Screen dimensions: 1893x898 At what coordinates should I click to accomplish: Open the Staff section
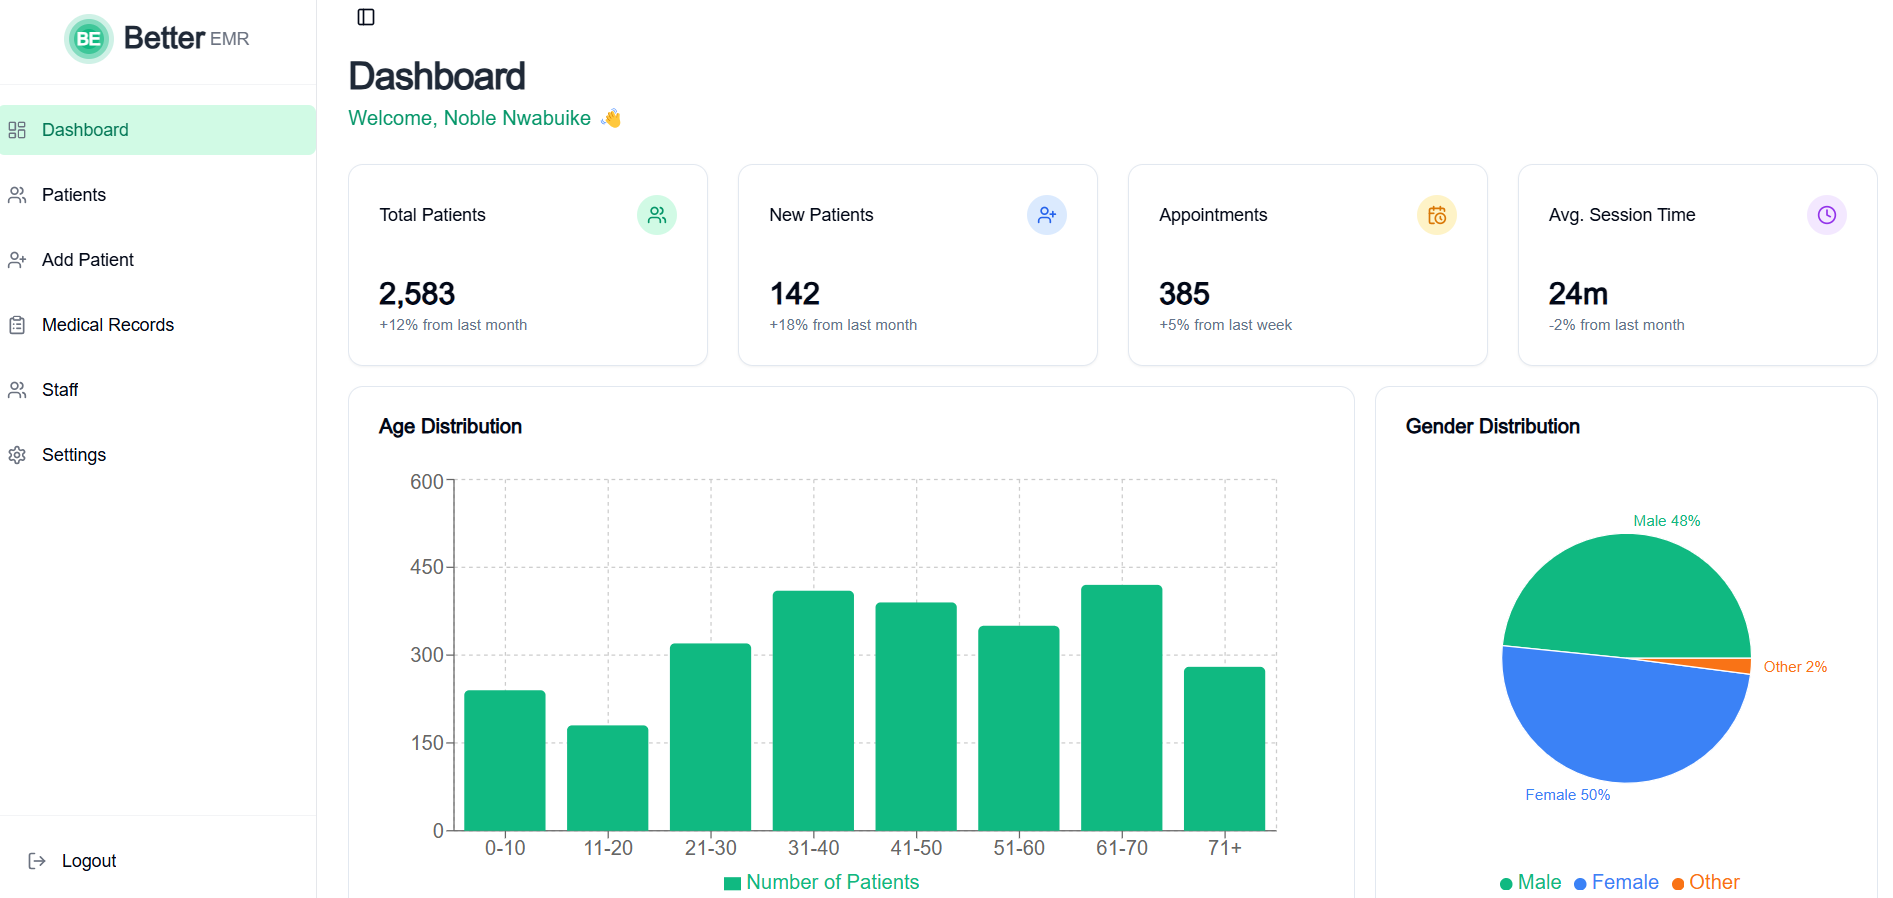click(x=60, y=390)
